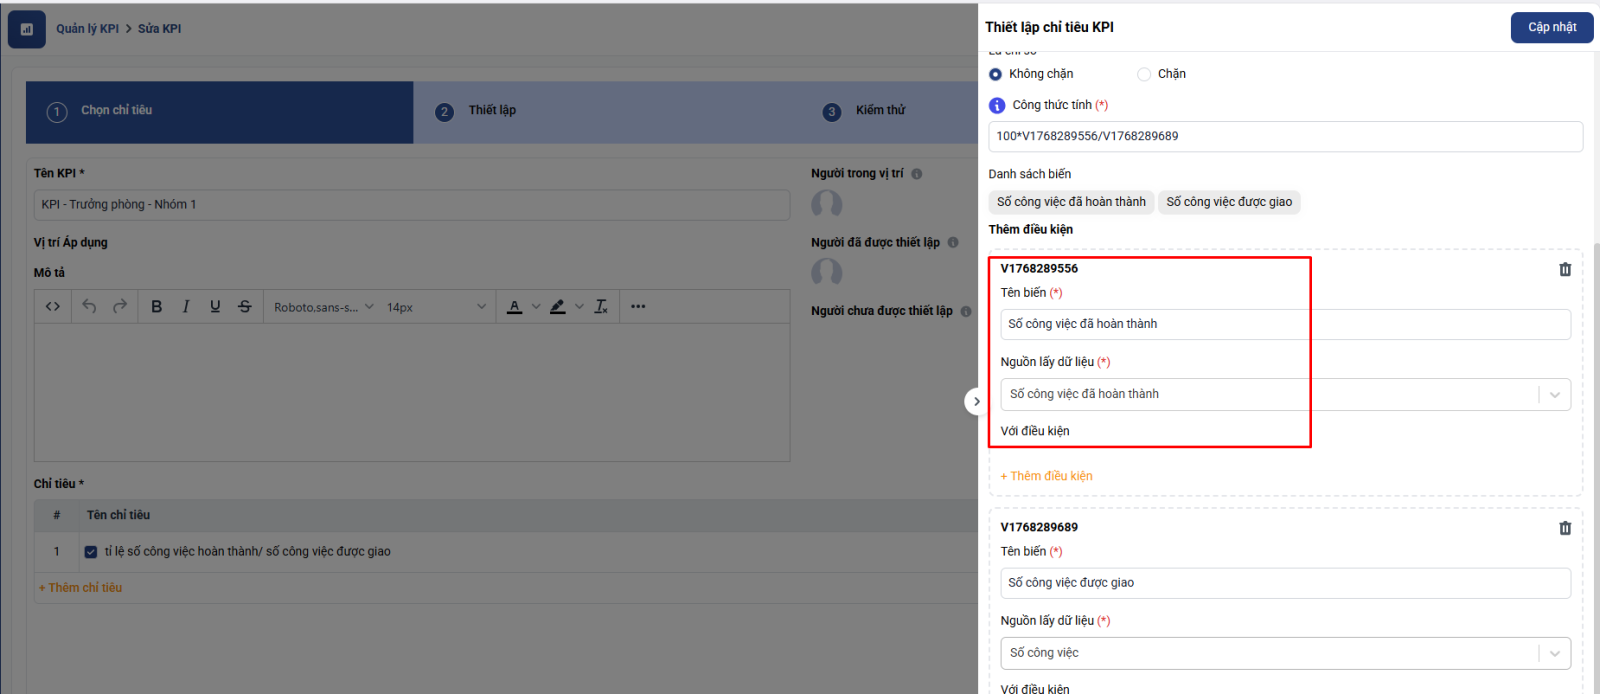Image resolution: width=1600 pixels, height=694 pixels.
Task: Click the clear formatting icon in editor
Action: pos(601,307)
